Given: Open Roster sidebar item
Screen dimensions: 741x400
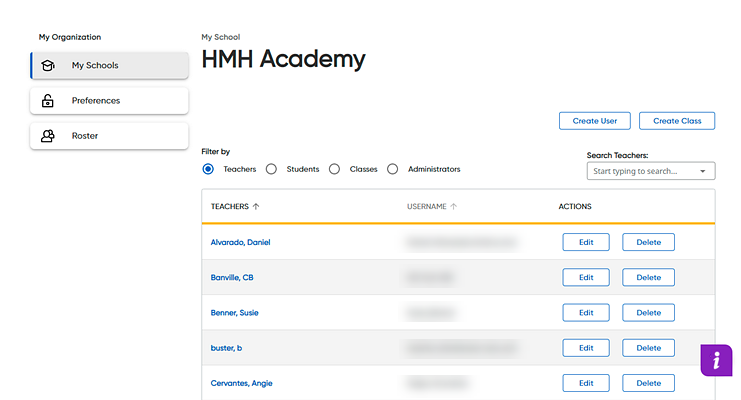Looking at the screenshot, I should [110, 136].
